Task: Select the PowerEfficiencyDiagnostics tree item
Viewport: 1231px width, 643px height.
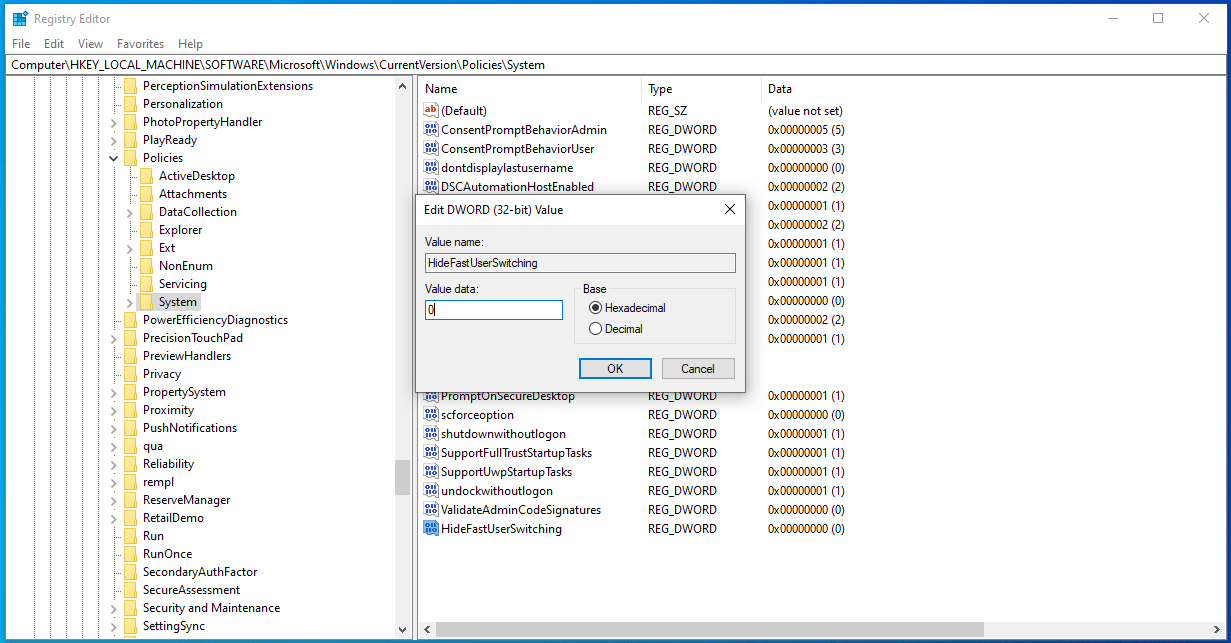Action: click(215, 320)
